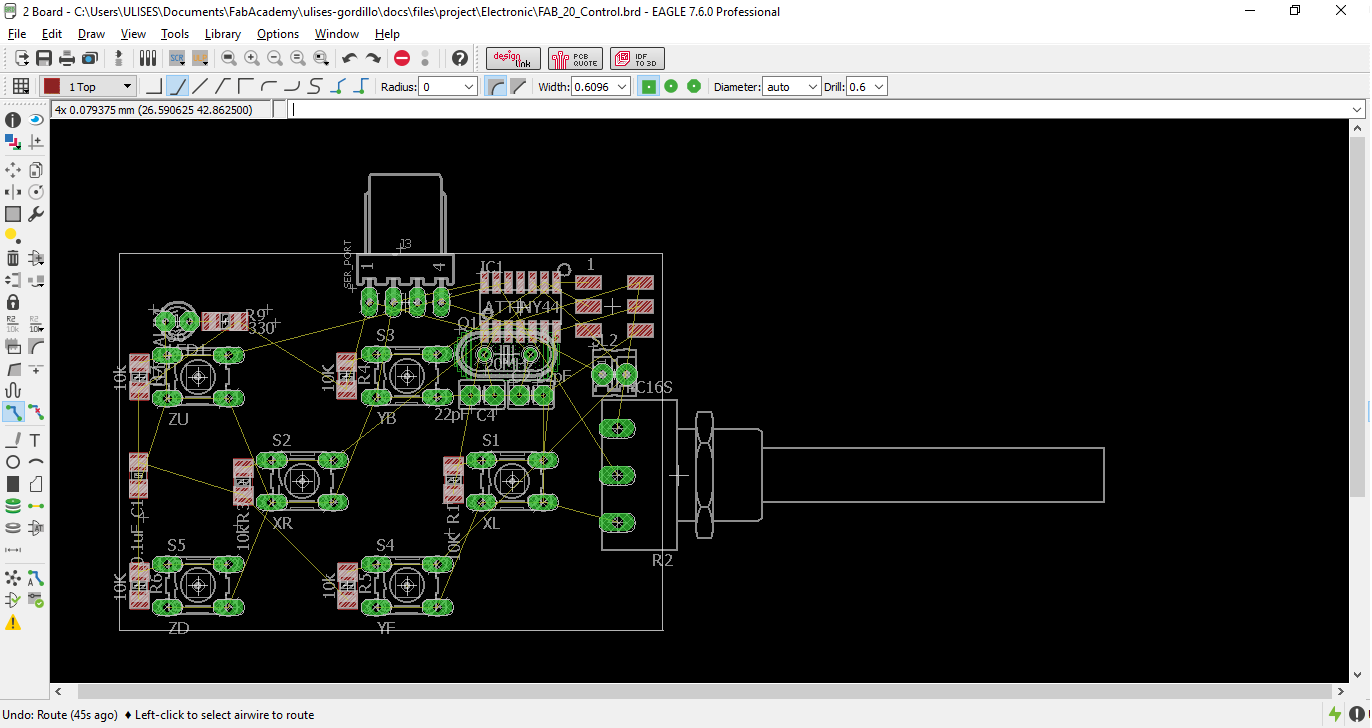
Task: Open the Library menu
Action: [222, 34]
